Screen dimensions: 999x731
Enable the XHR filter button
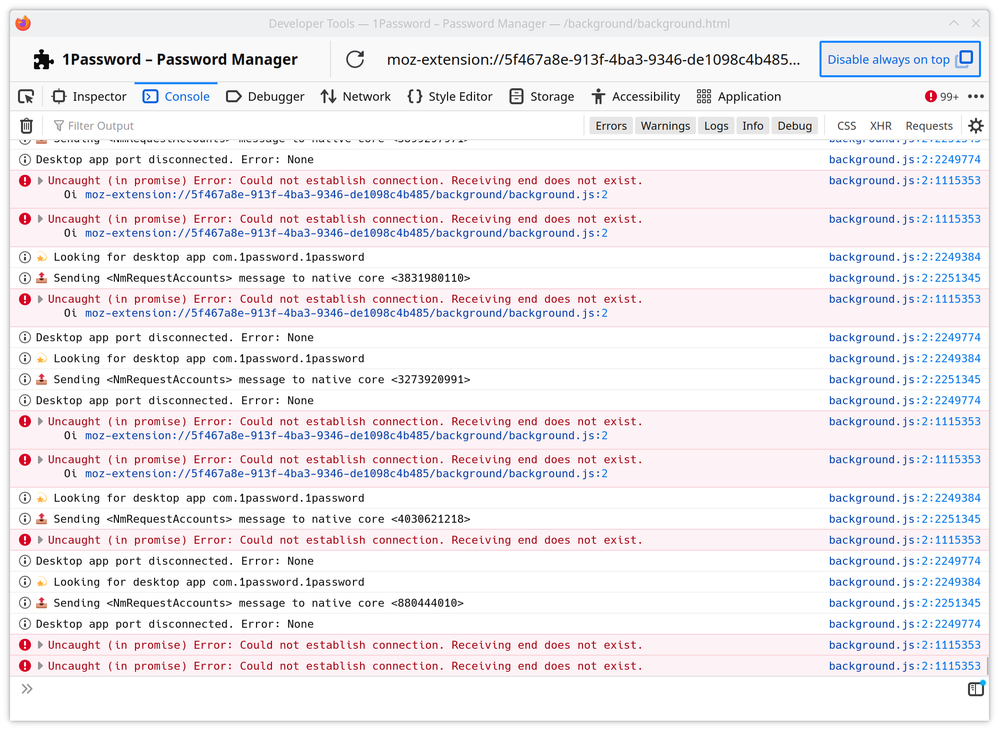880,126
